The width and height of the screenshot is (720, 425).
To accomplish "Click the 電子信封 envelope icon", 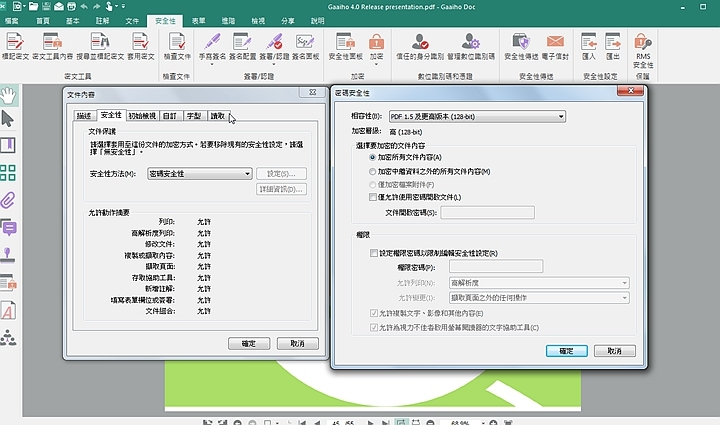I will click(555, 42).
